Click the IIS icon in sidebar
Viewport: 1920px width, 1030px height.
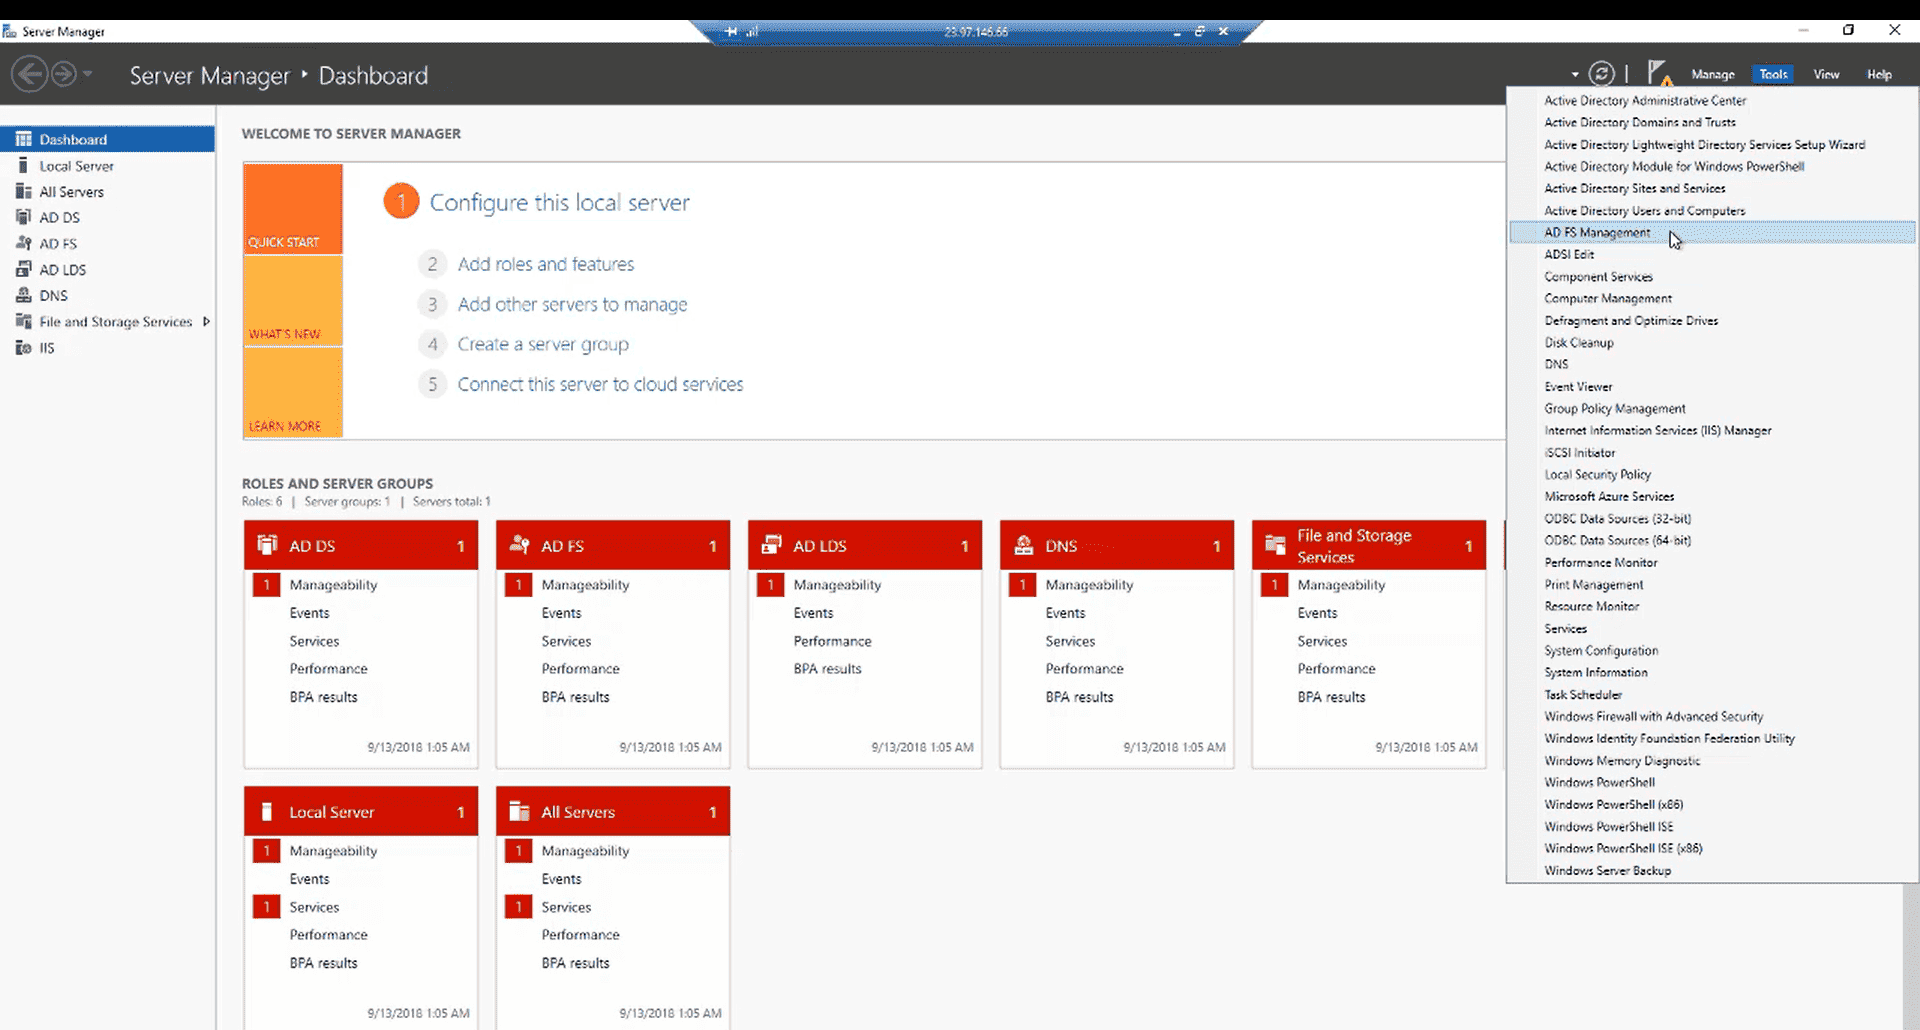tap(24, 348)
